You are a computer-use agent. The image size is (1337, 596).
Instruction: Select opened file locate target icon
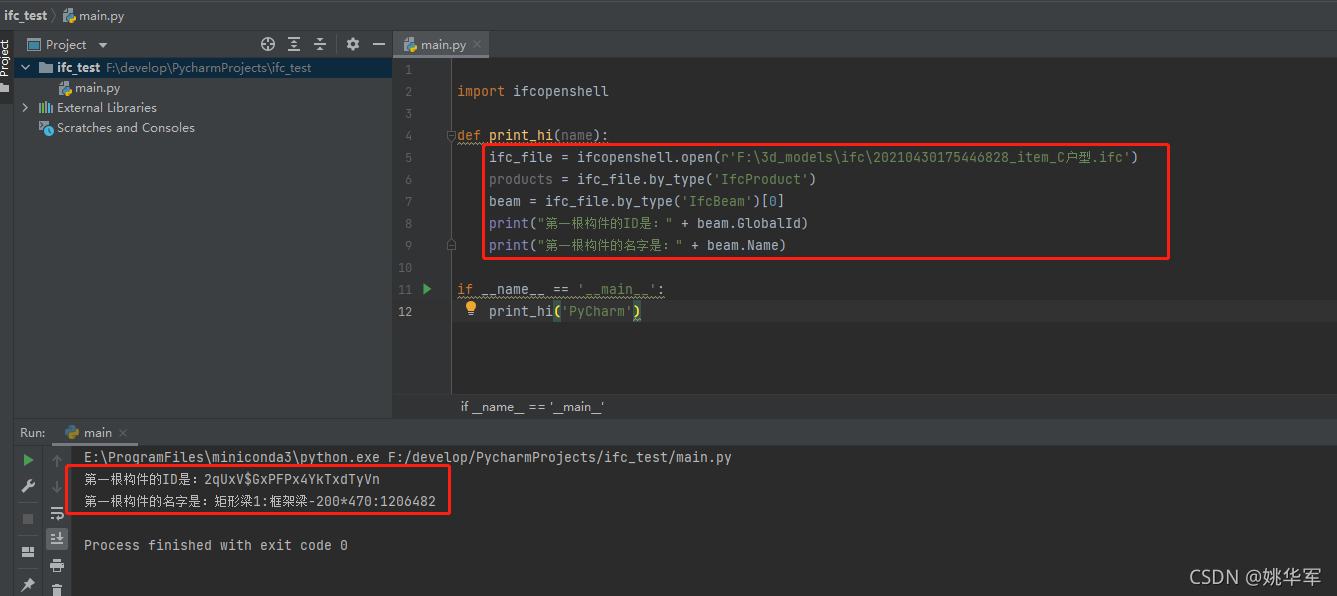coord(268,44)
